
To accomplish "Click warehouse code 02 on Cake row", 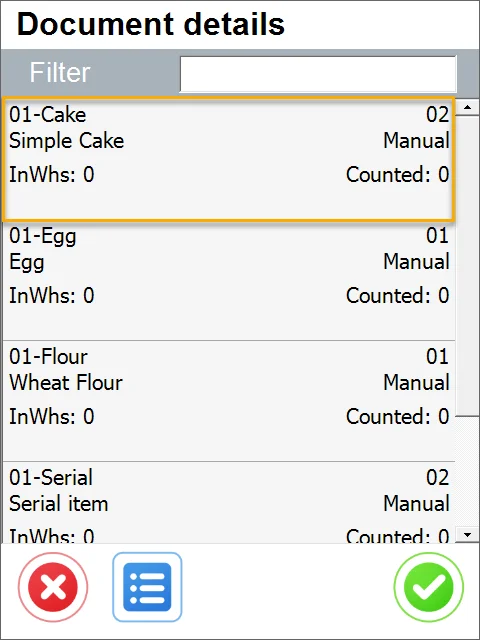I will (438, 114).
